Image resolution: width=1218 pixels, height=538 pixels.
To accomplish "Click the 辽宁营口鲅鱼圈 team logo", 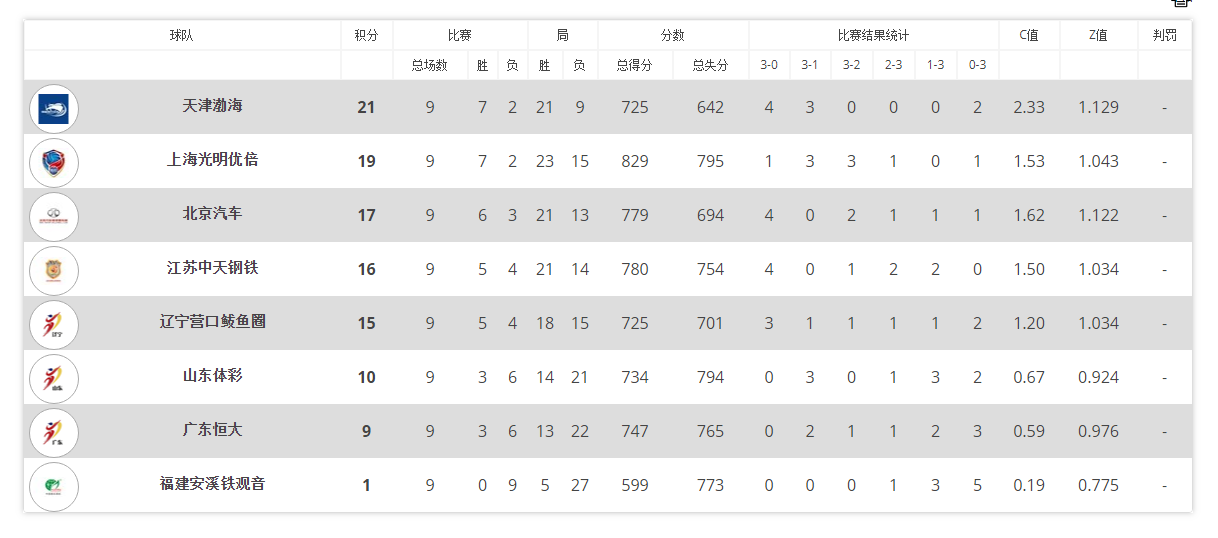I will pyautogui.click(x=54, y=324).
